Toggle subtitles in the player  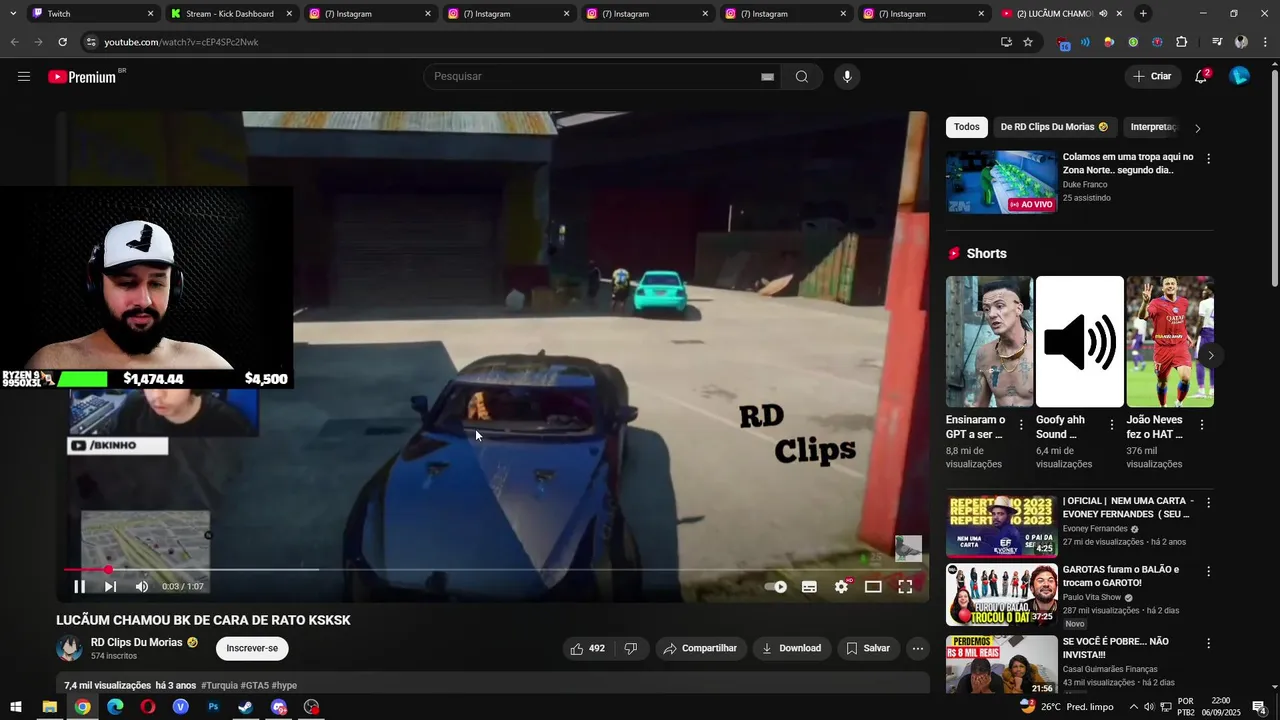[809, 587]
